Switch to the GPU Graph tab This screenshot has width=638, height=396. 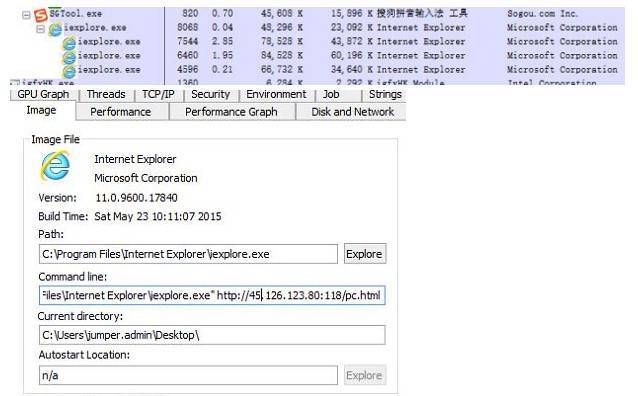pos(44,94)
